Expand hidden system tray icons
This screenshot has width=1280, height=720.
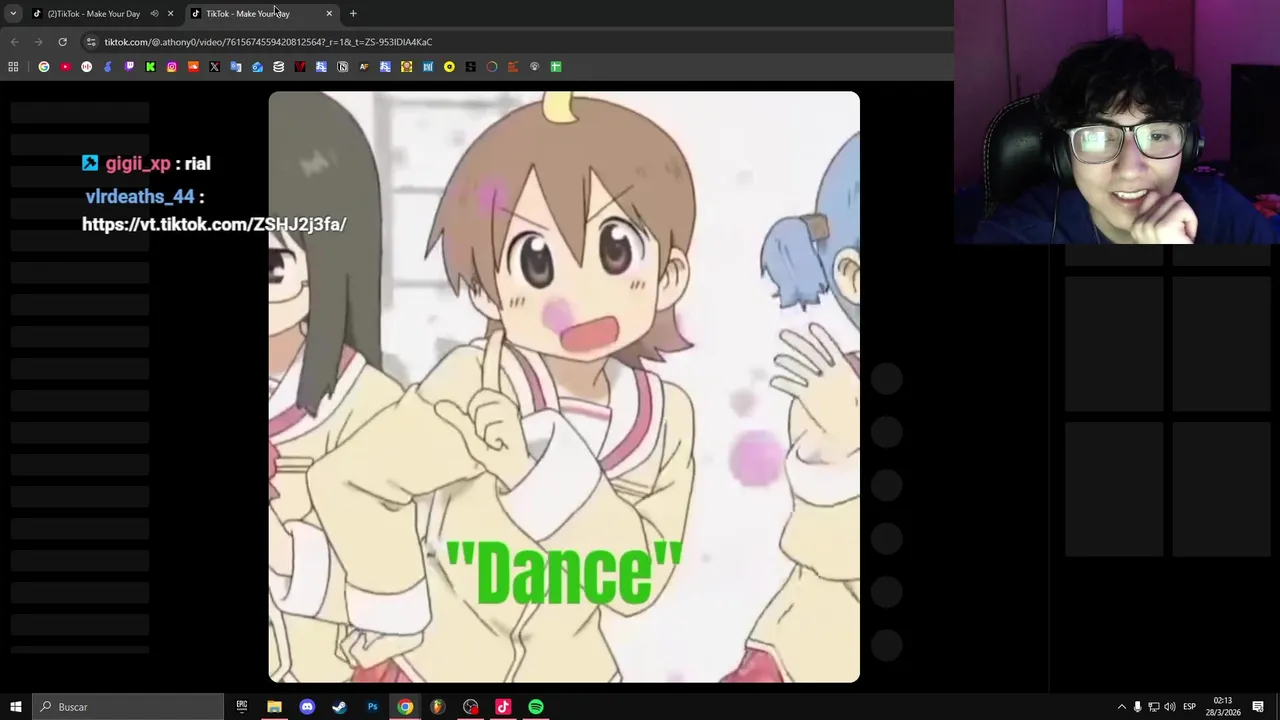coord(1121,707)
